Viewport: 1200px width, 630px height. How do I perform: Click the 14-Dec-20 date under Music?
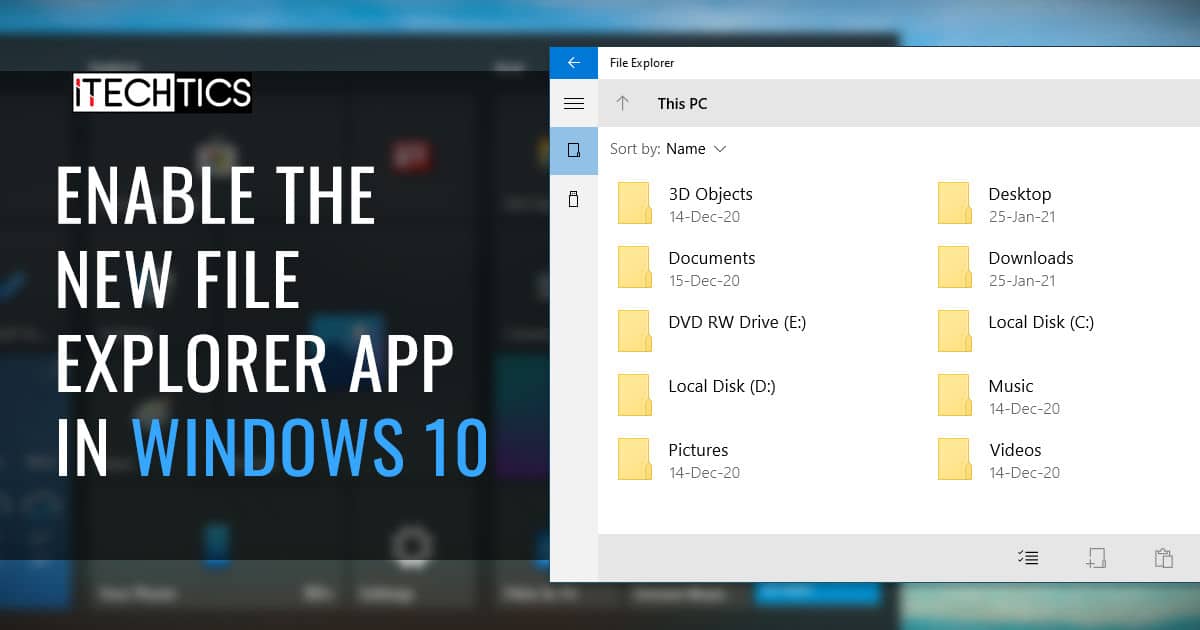point(1024,409)
